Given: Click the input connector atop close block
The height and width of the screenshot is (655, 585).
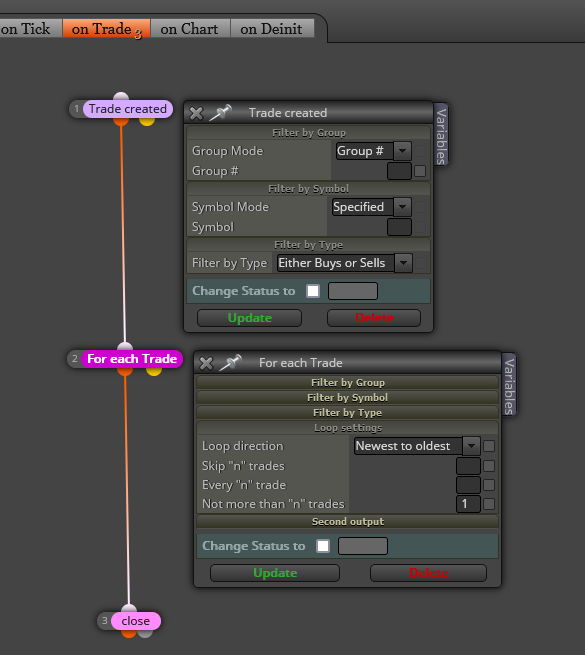Looking at the screenshot, I should tap(129, 608).
